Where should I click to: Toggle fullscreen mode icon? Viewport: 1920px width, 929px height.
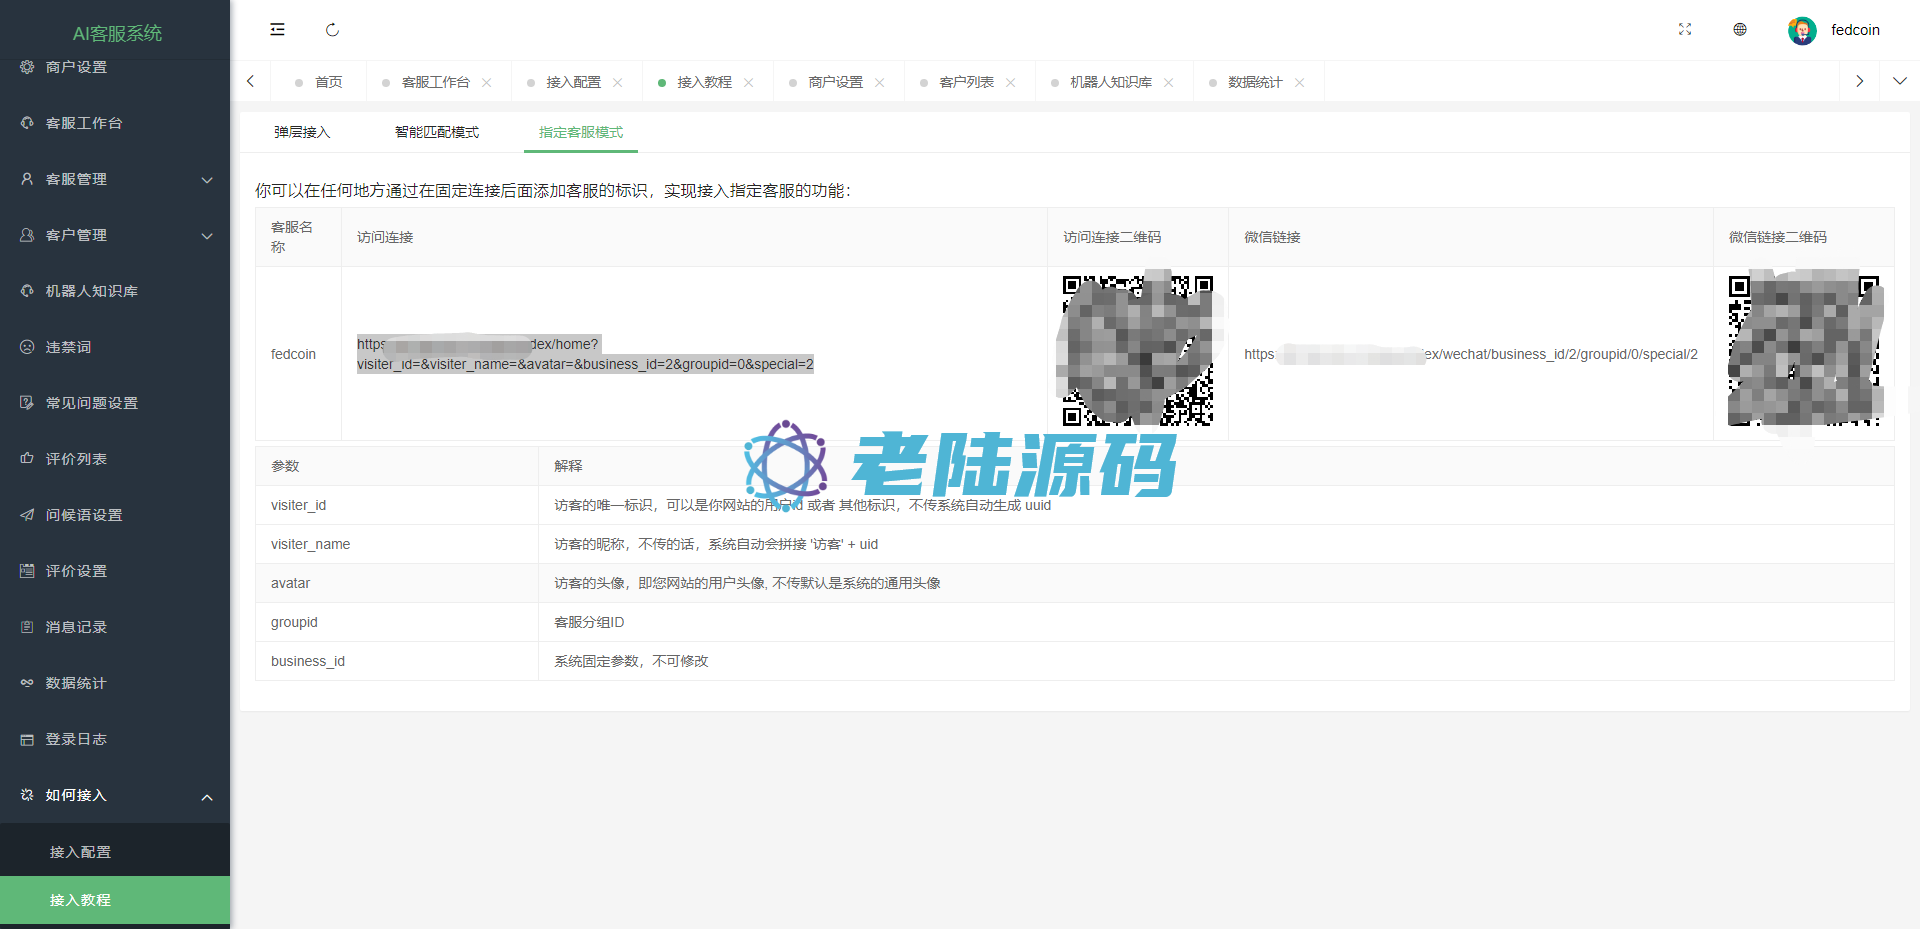point(1685,30)
